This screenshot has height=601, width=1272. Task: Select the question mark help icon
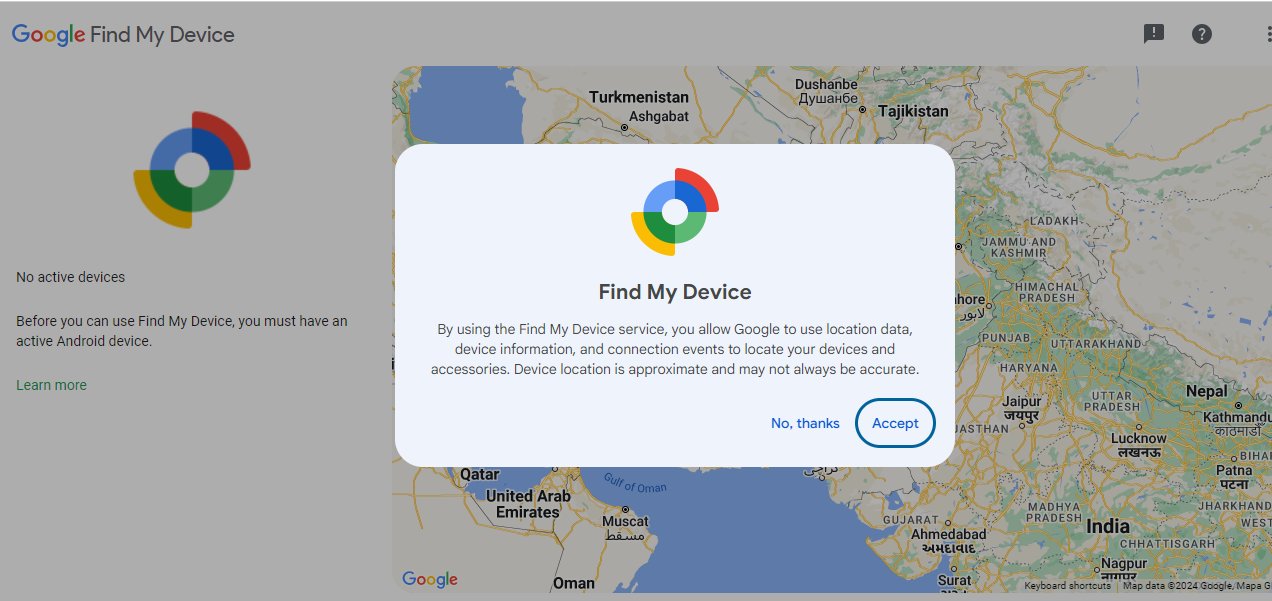1201,33
